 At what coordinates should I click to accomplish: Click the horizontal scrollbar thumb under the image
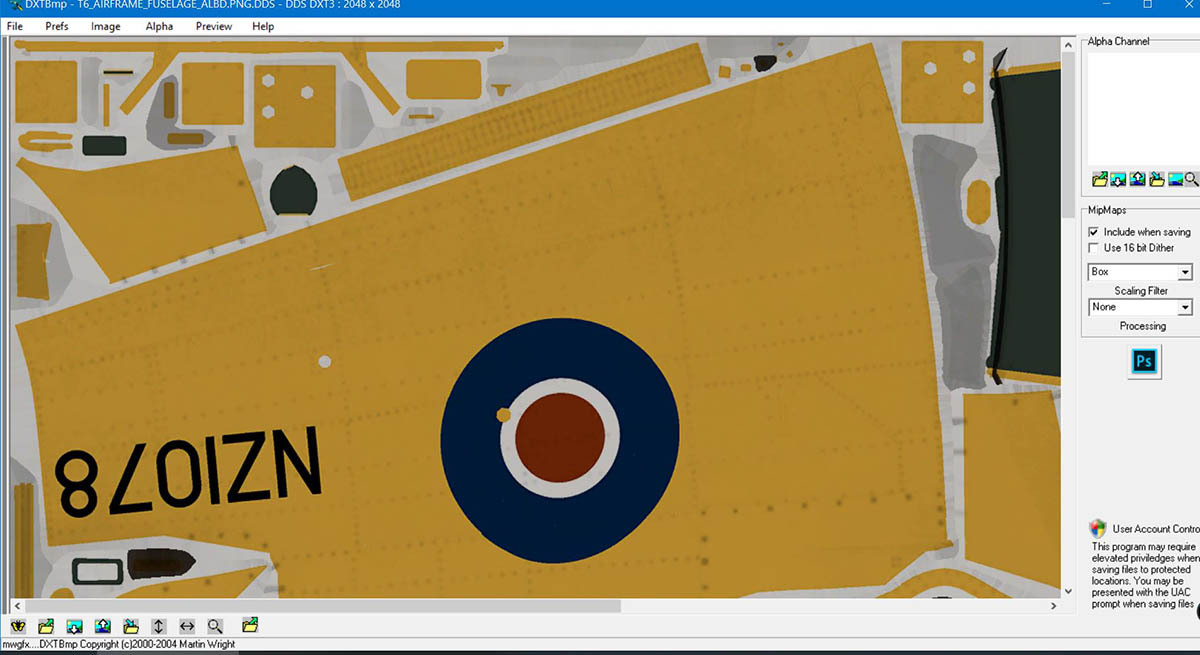[x=322, y=606]
